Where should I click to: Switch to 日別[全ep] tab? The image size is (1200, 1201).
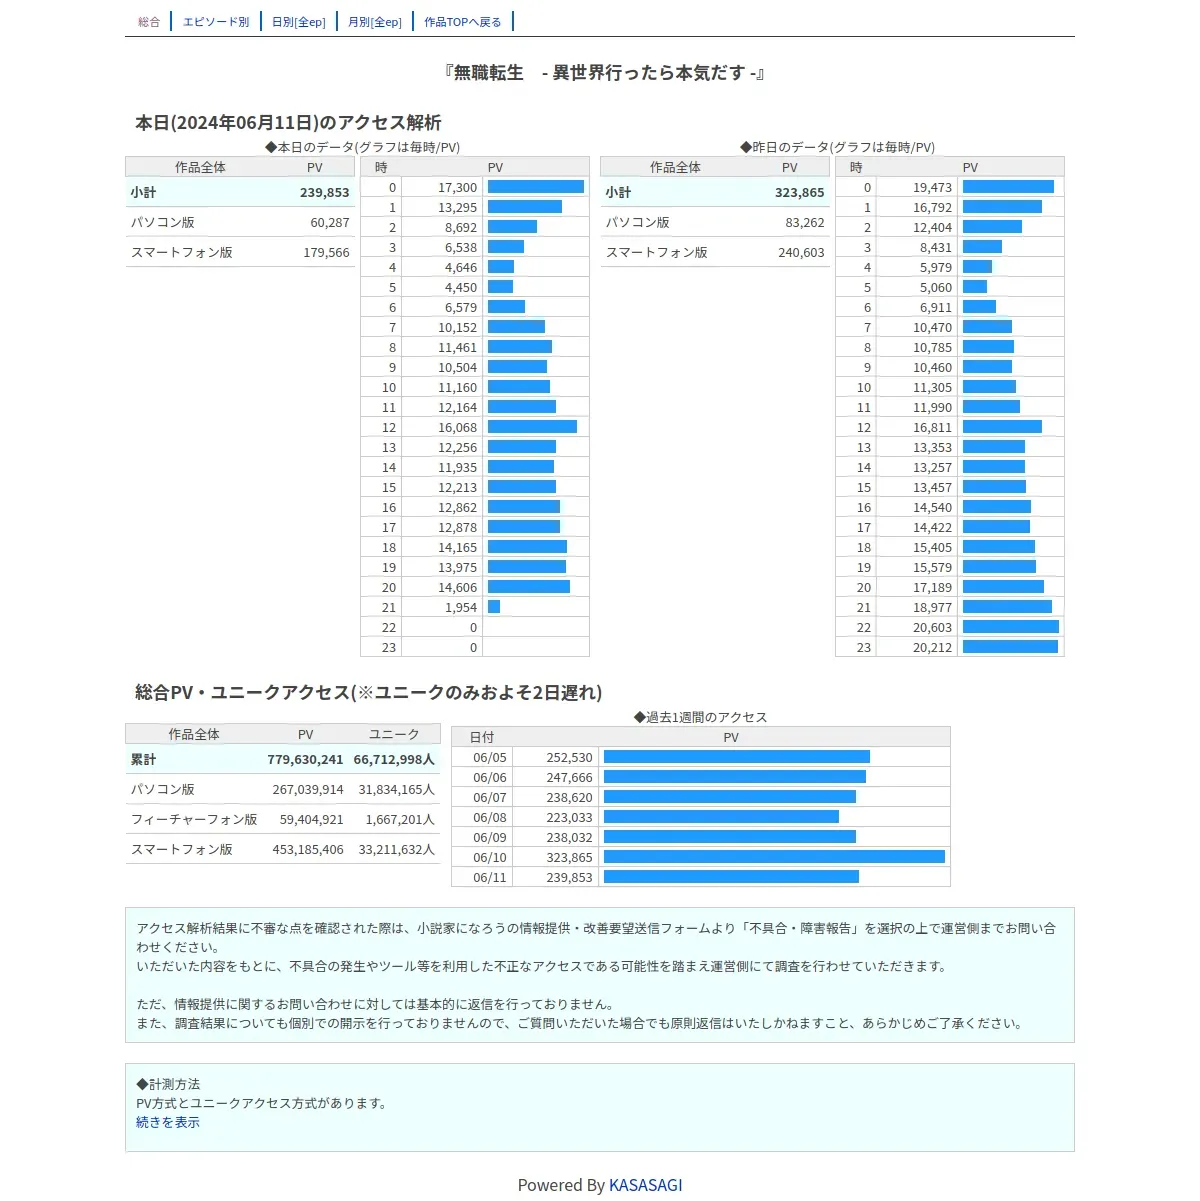click(299, 22)
